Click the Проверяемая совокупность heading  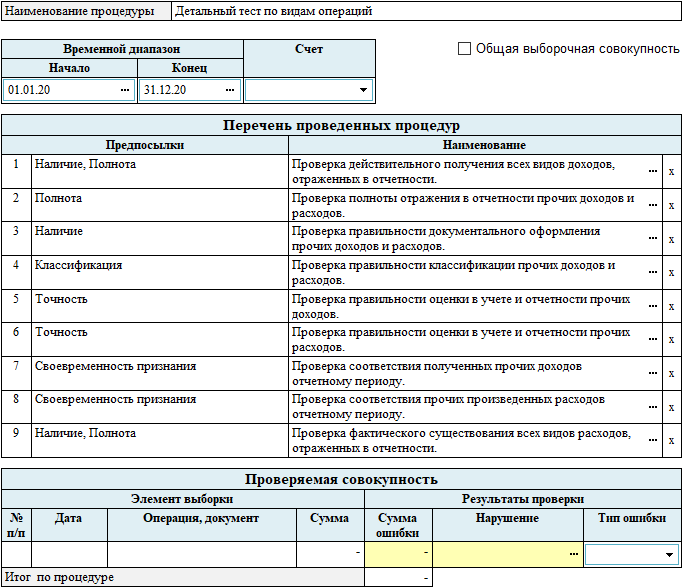[x=341, y=480]
